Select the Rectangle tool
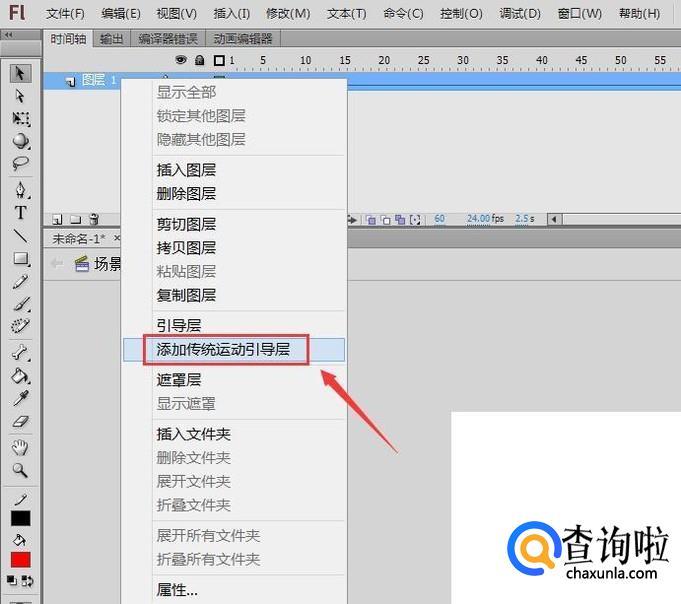 click(x=20, y=259)
